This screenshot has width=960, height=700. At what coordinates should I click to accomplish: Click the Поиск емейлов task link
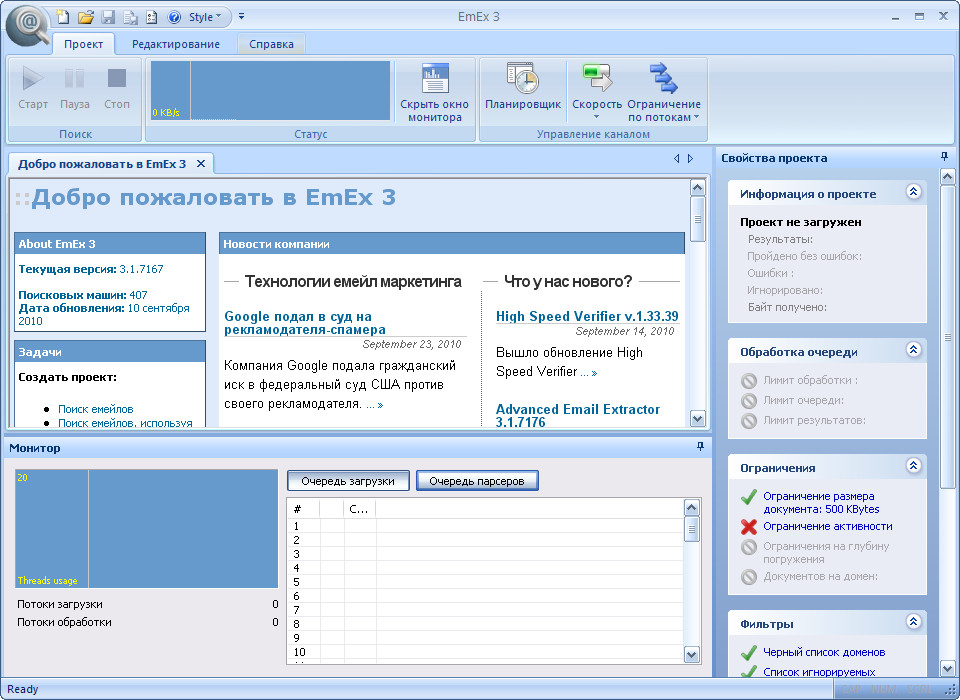pyautogui.click(x=96, y=408)
